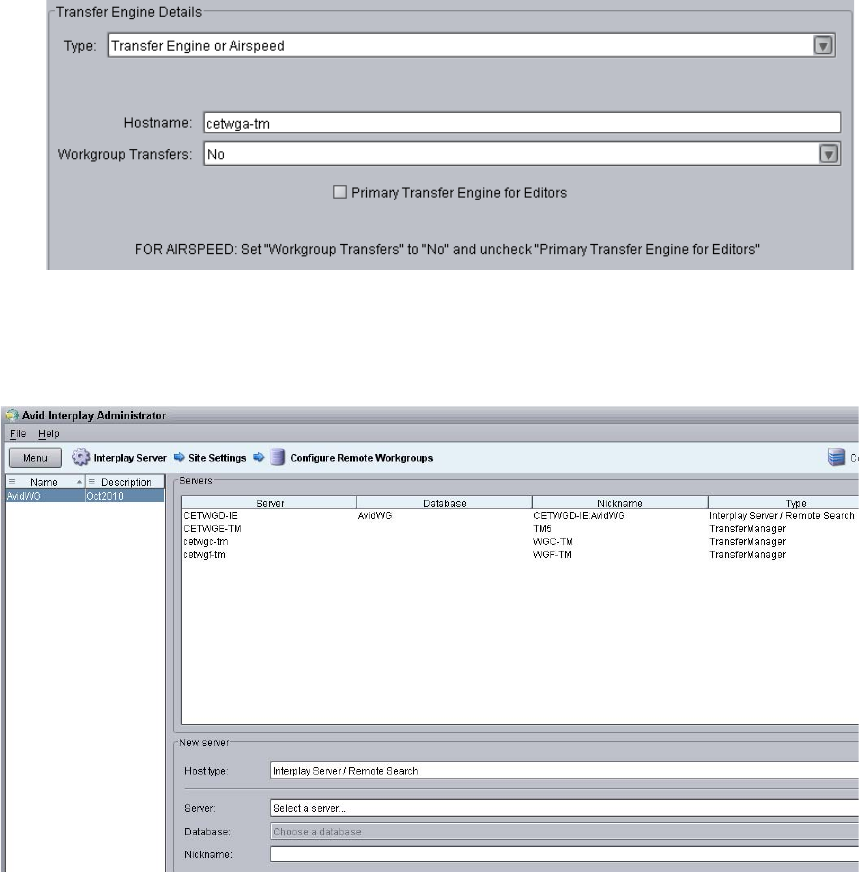Click the Choose a database combo box

point(564,831)
